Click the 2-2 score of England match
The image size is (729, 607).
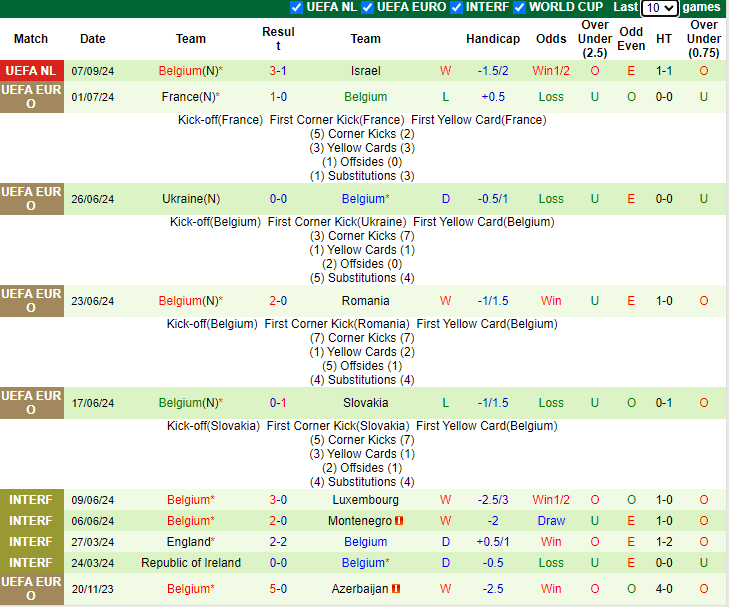278,542
